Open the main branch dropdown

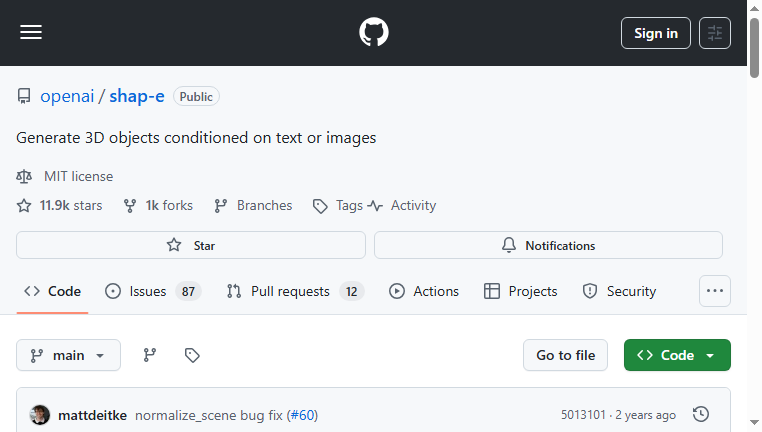(x=69, y=355)
